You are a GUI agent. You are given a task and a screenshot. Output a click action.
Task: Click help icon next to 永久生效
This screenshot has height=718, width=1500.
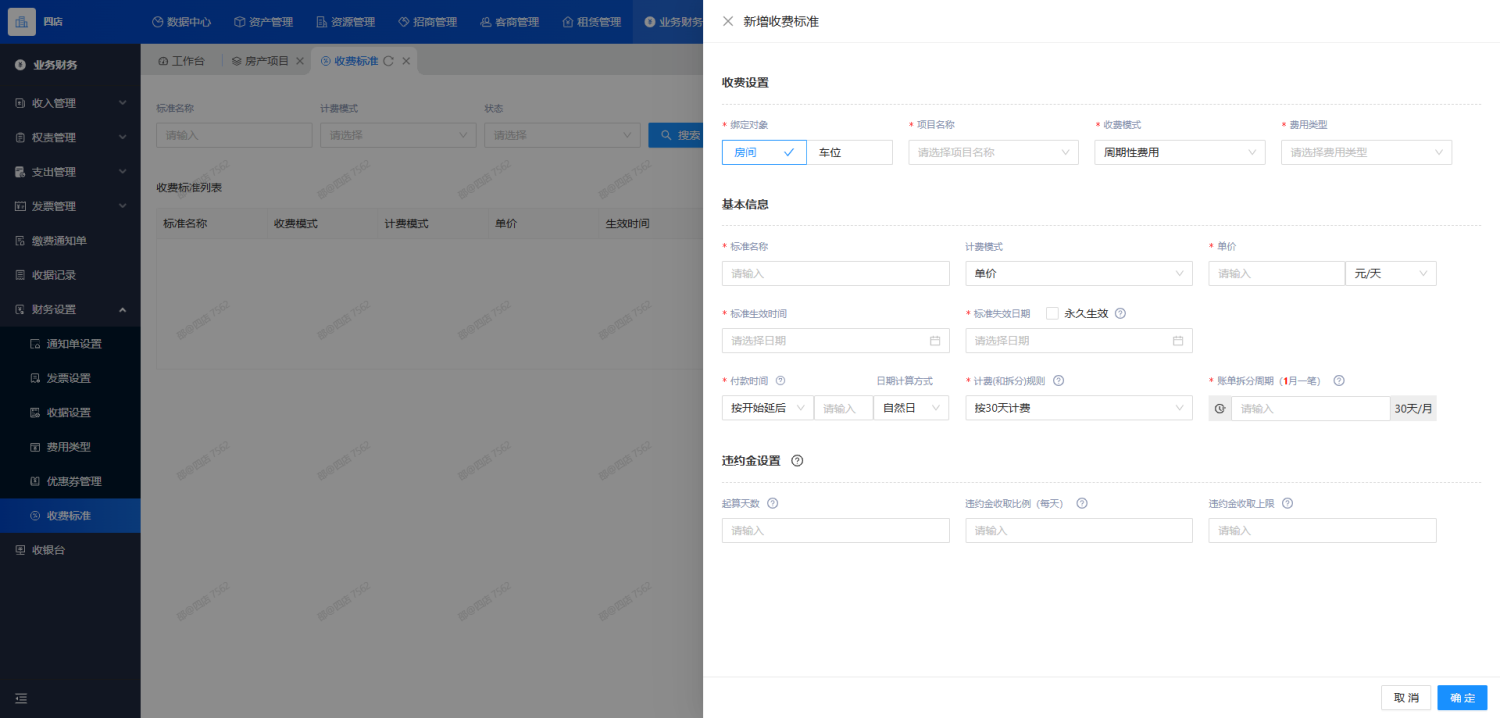tap(1120, 313)
